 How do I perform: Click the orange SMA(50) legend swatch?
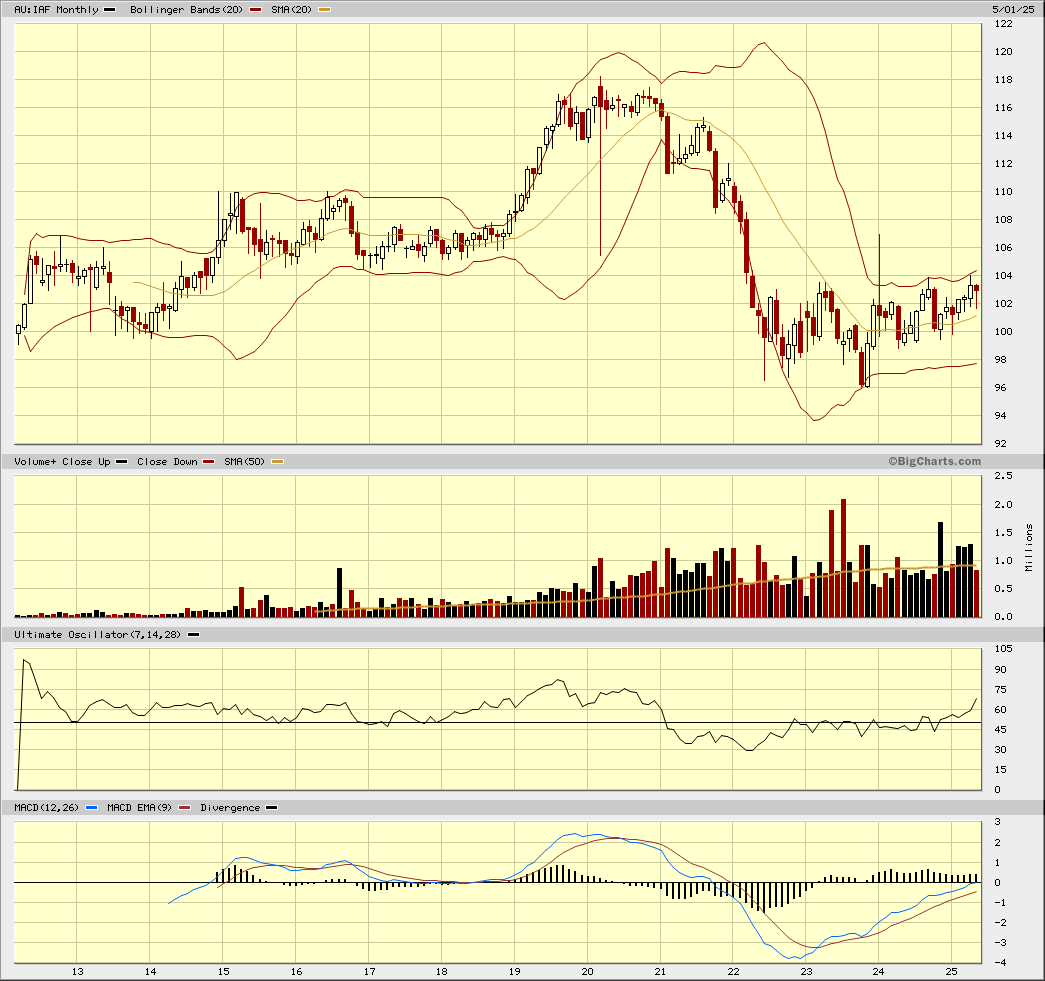click(x=278, y=462)
